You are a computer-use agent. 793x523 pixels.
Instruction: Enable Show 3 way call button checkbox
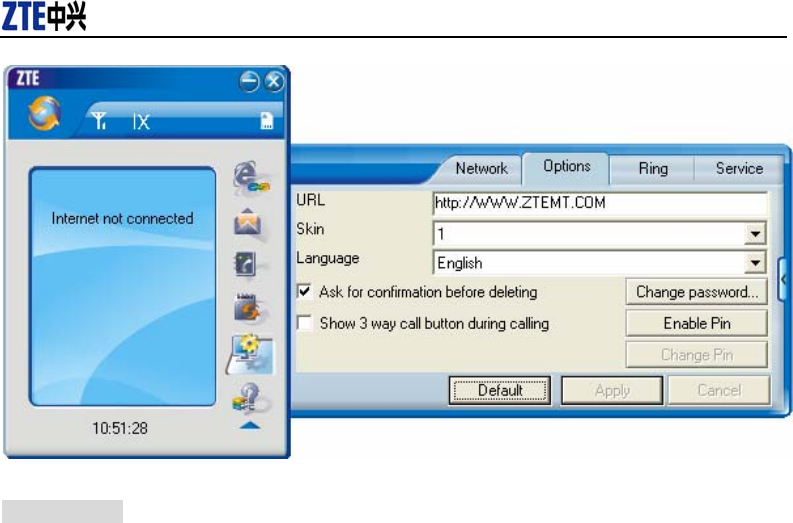(304, 323)
